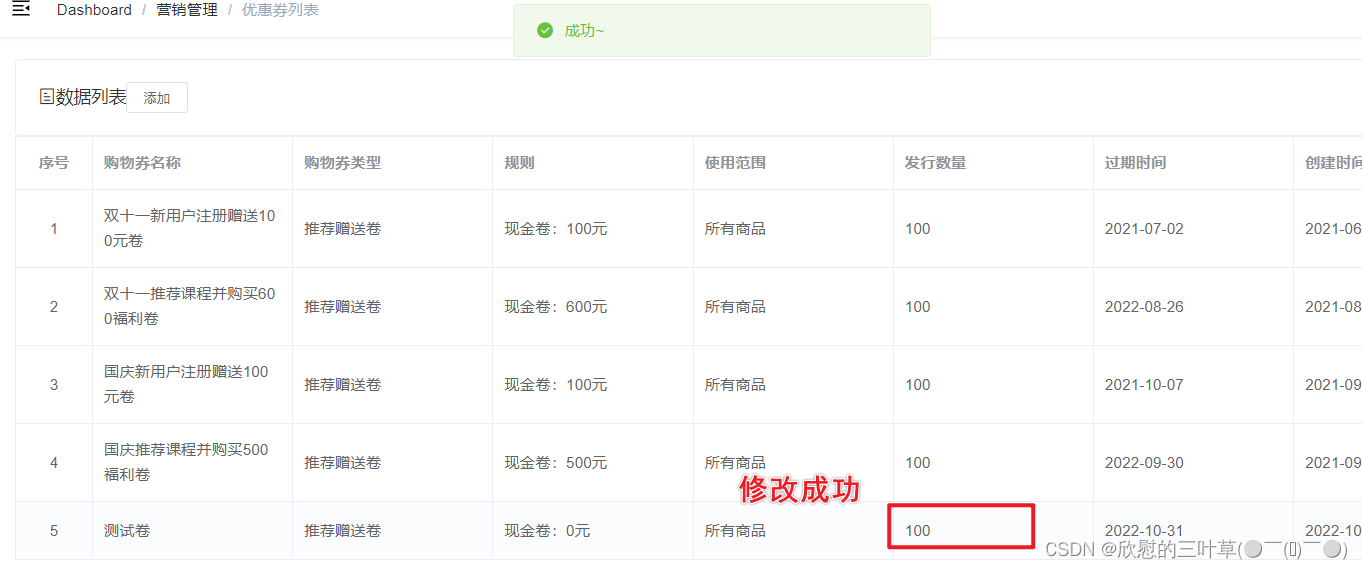Image resolution: width=1362 pixels, height=569 pixels.
Task: Click 推荐赠送卷 type in row 2
Action: coord(343,307)
